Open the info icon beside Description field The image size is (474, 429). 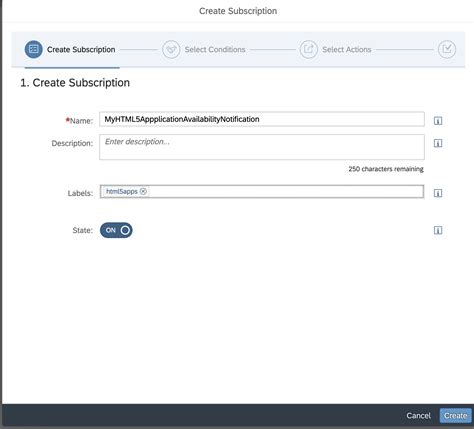pyautogui.click(x=438, y=143)
